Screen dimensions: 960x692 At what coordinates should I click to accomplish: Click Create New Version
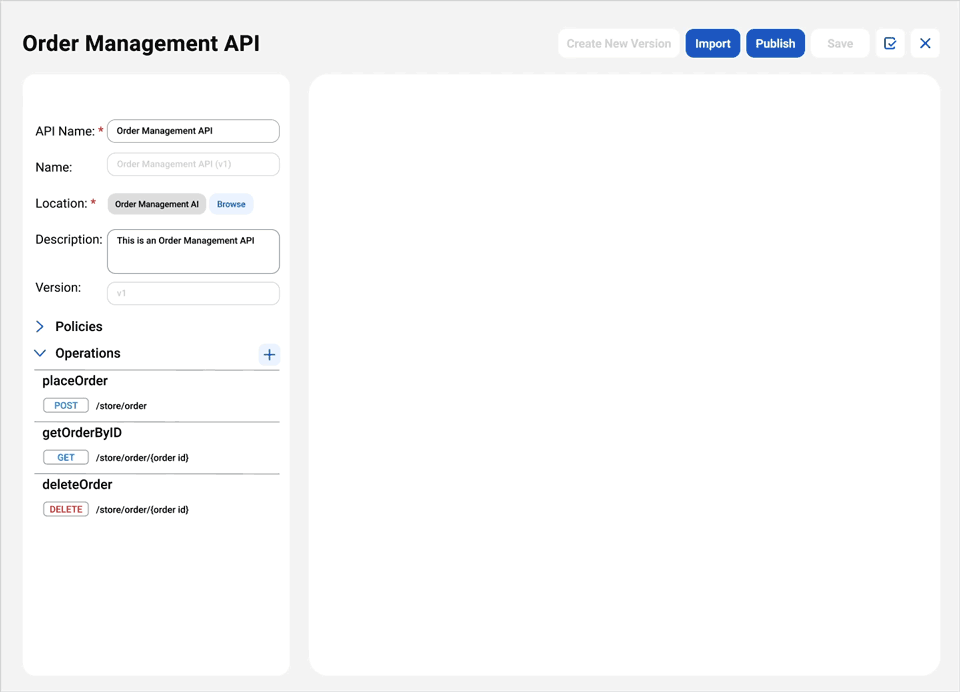[618, 43]
